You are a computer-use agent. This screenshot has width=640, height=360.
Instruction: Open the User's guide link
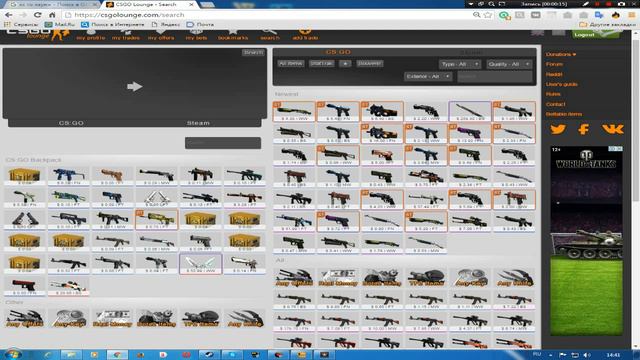tap(562, 84)
